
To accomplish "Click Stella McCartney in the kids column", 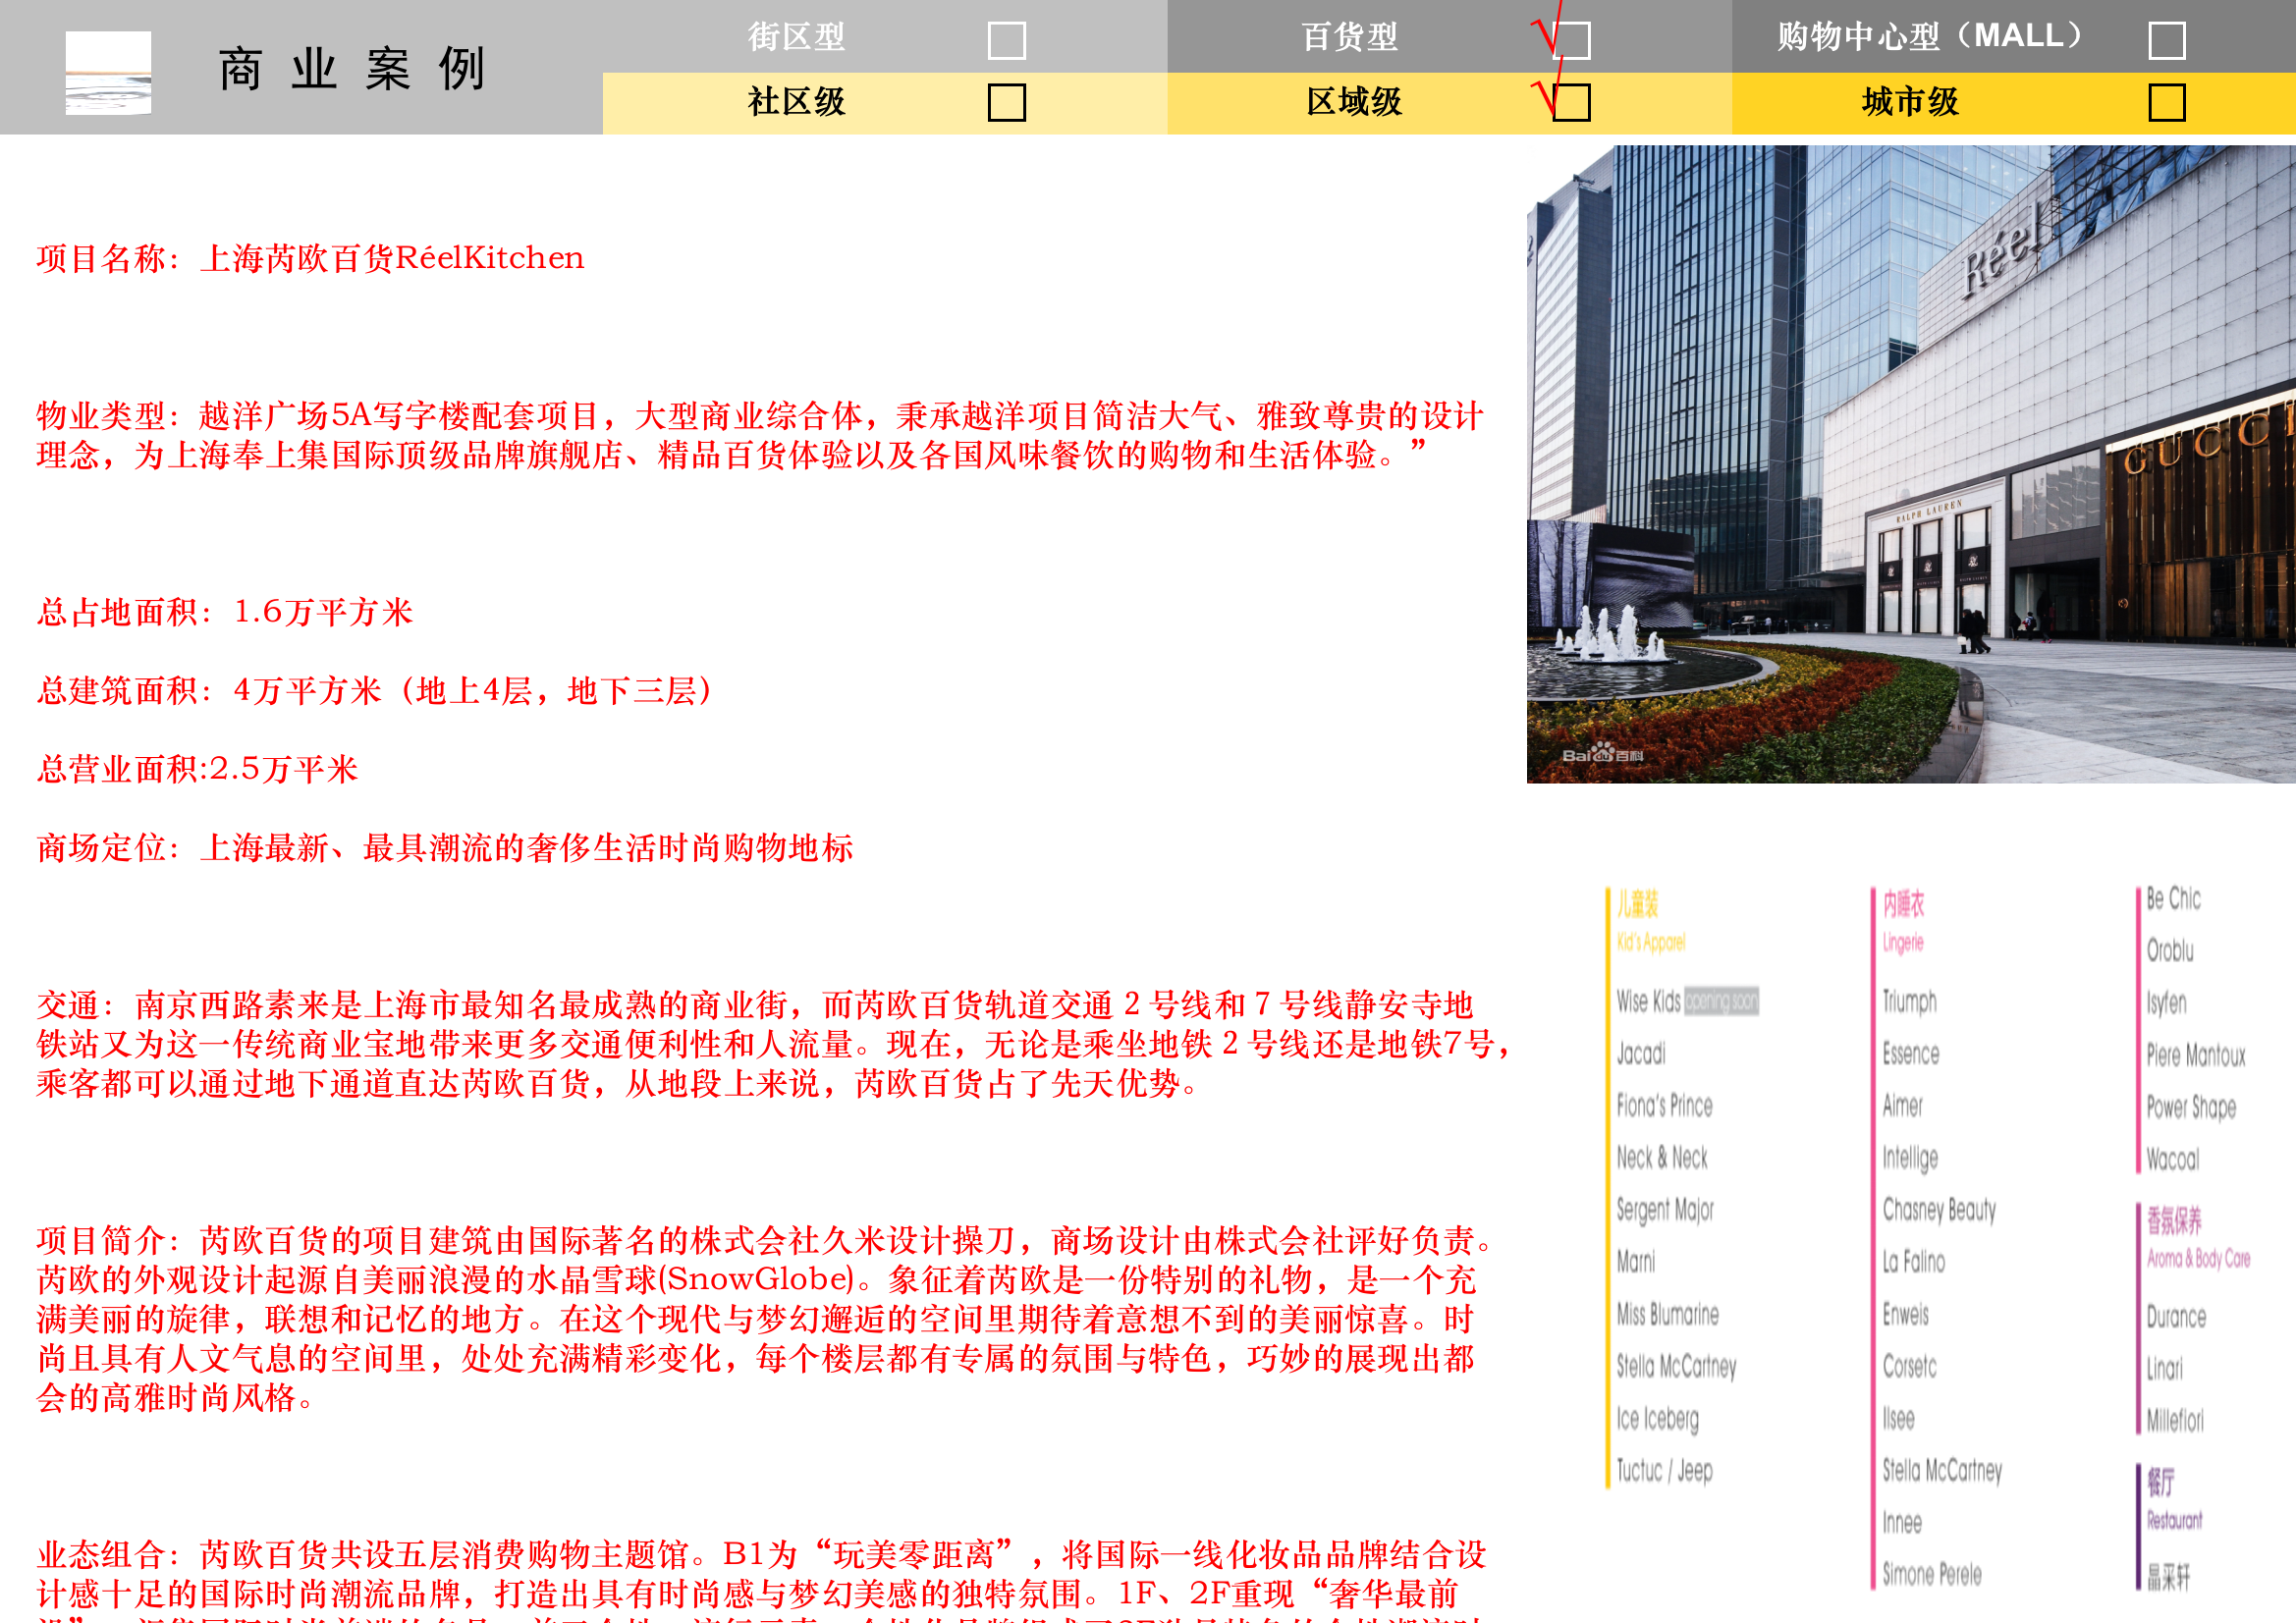I will [1677, 1367].
